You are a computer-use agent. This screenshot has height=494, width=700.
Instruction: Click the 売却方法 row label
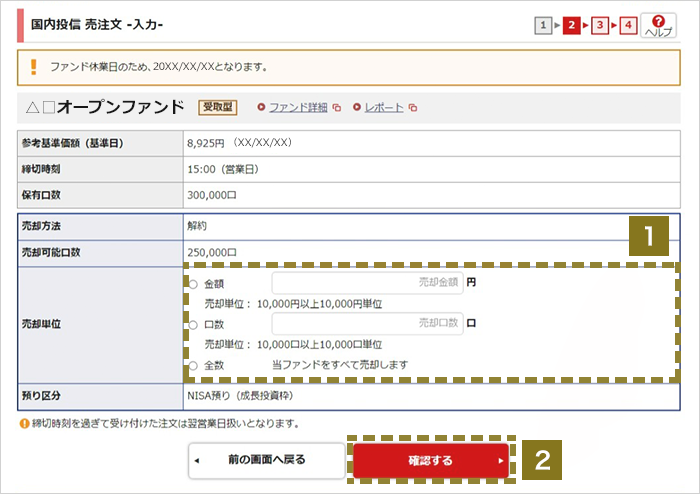click(x=41, y=226)
